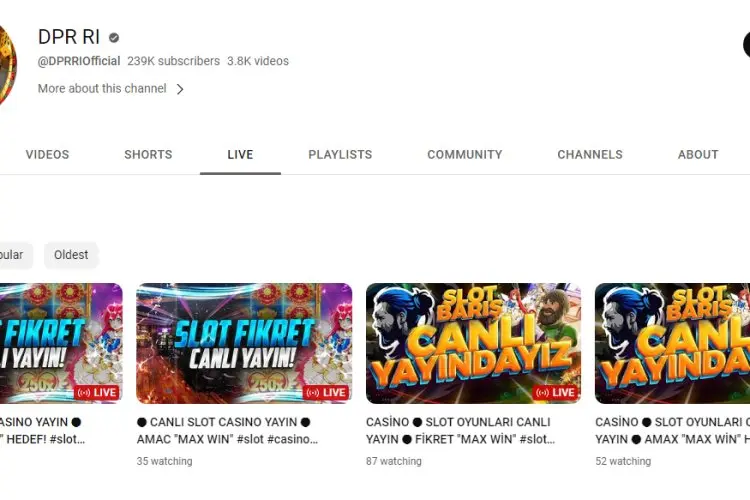Open the title with FİKRET "MAX WİN"
Image resolution: width=750 pixels, height=500 pixels.
coord(461,431)
